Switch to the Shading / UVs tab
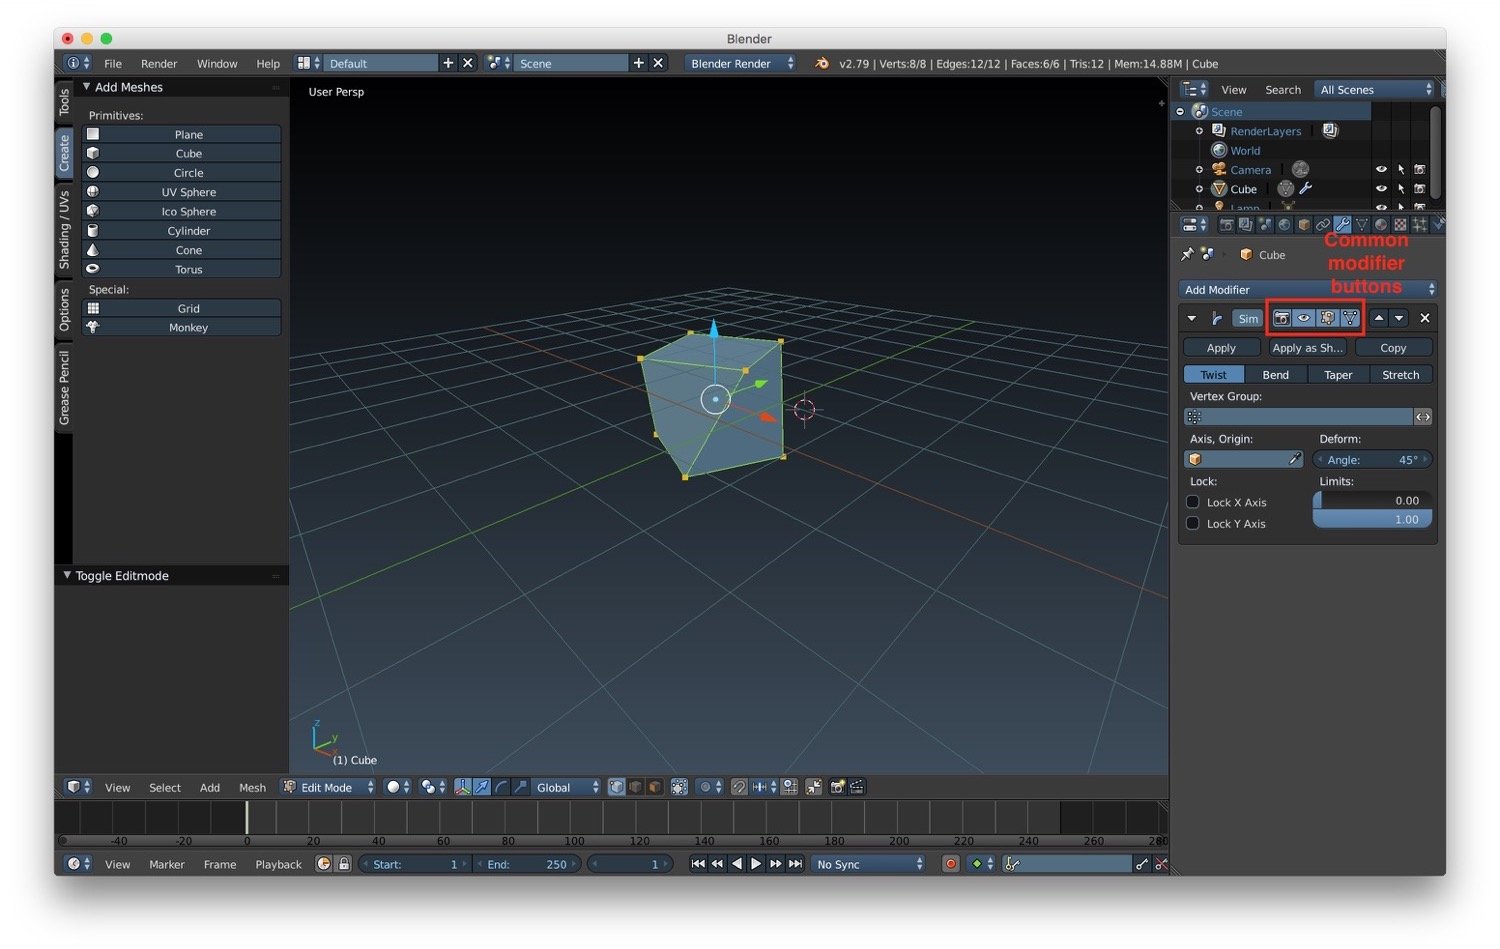This screenshot has height=949, width=1500. pos(64,229)
